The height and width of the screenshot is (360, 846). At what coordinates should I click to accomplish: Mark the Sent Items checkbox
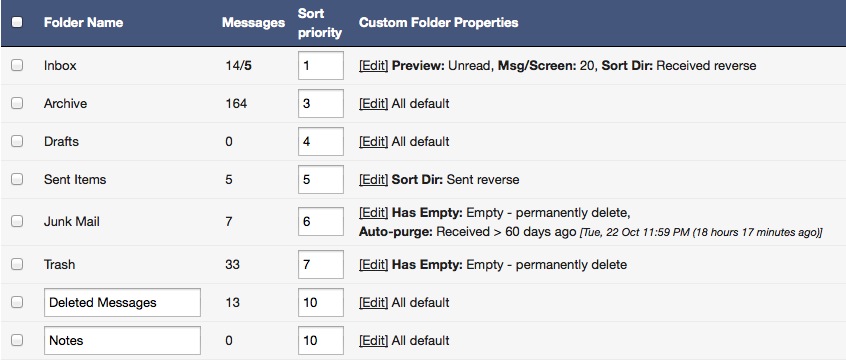[x=17, y=179]
